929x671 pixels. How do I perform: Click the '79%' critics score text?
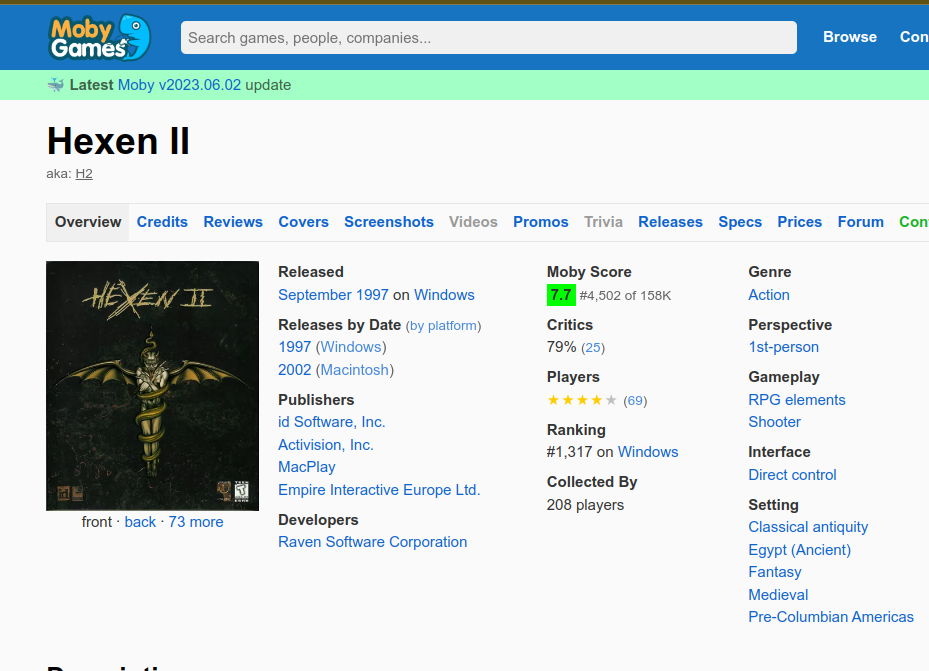point(561,347)
